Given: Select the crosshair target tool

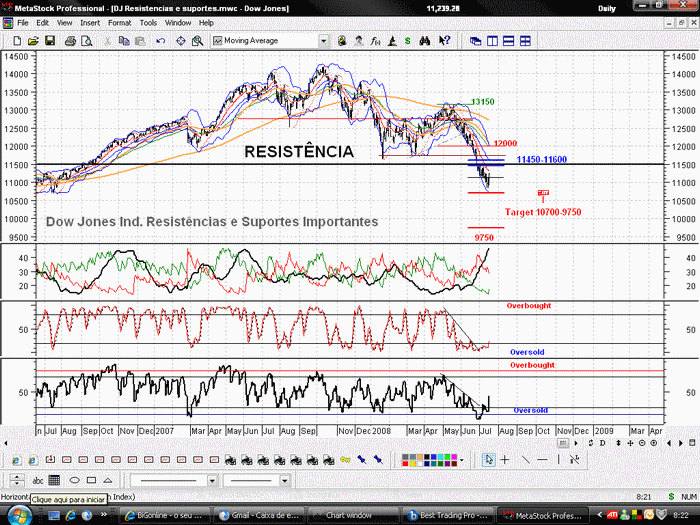Looking at the screenshot, I should [181, 41].
